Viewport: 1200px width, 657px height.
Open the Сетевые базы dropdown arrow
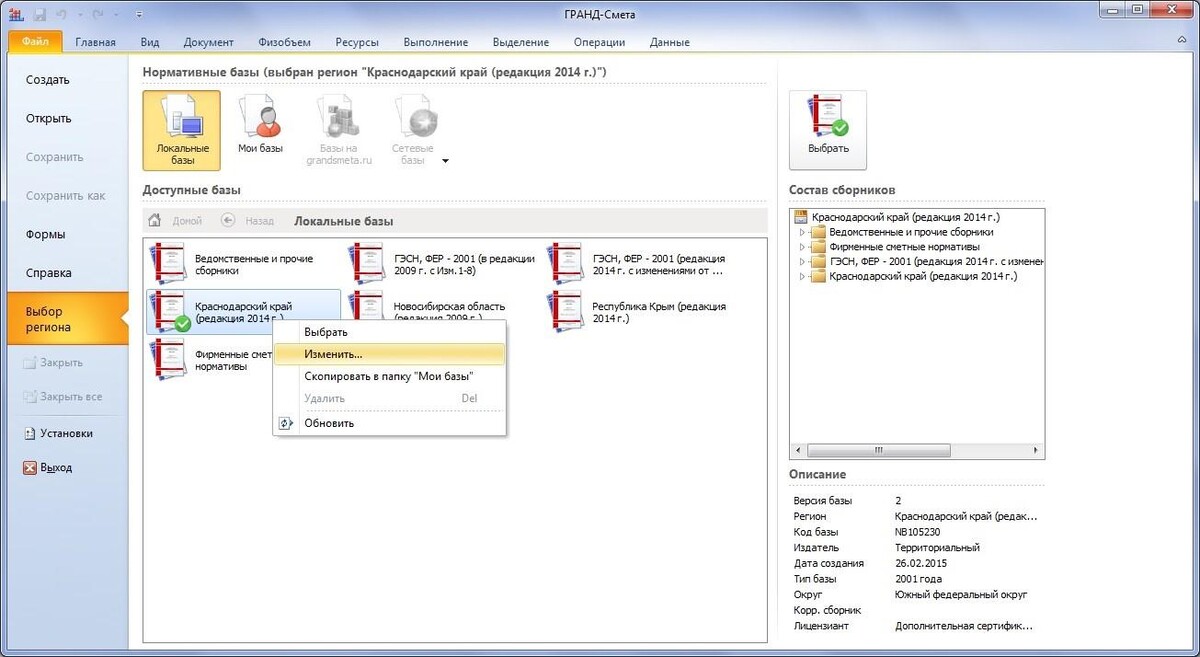(x=445, y=160)
